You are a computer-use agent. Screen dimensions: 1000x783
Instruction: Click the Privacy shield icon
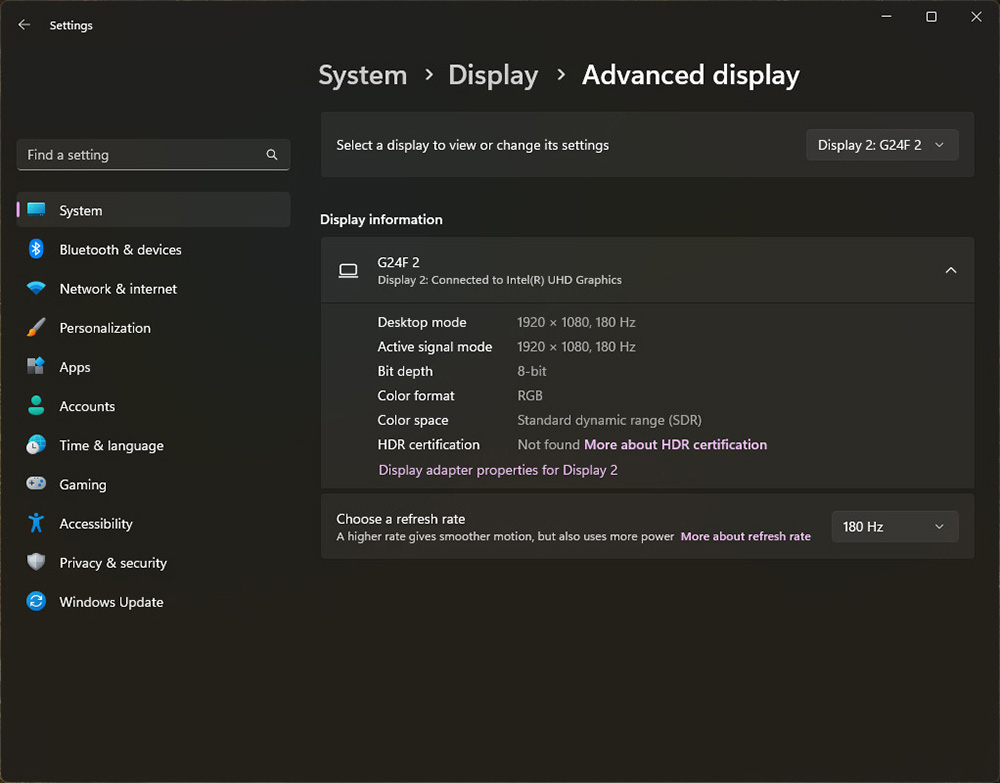click(36, 562)
